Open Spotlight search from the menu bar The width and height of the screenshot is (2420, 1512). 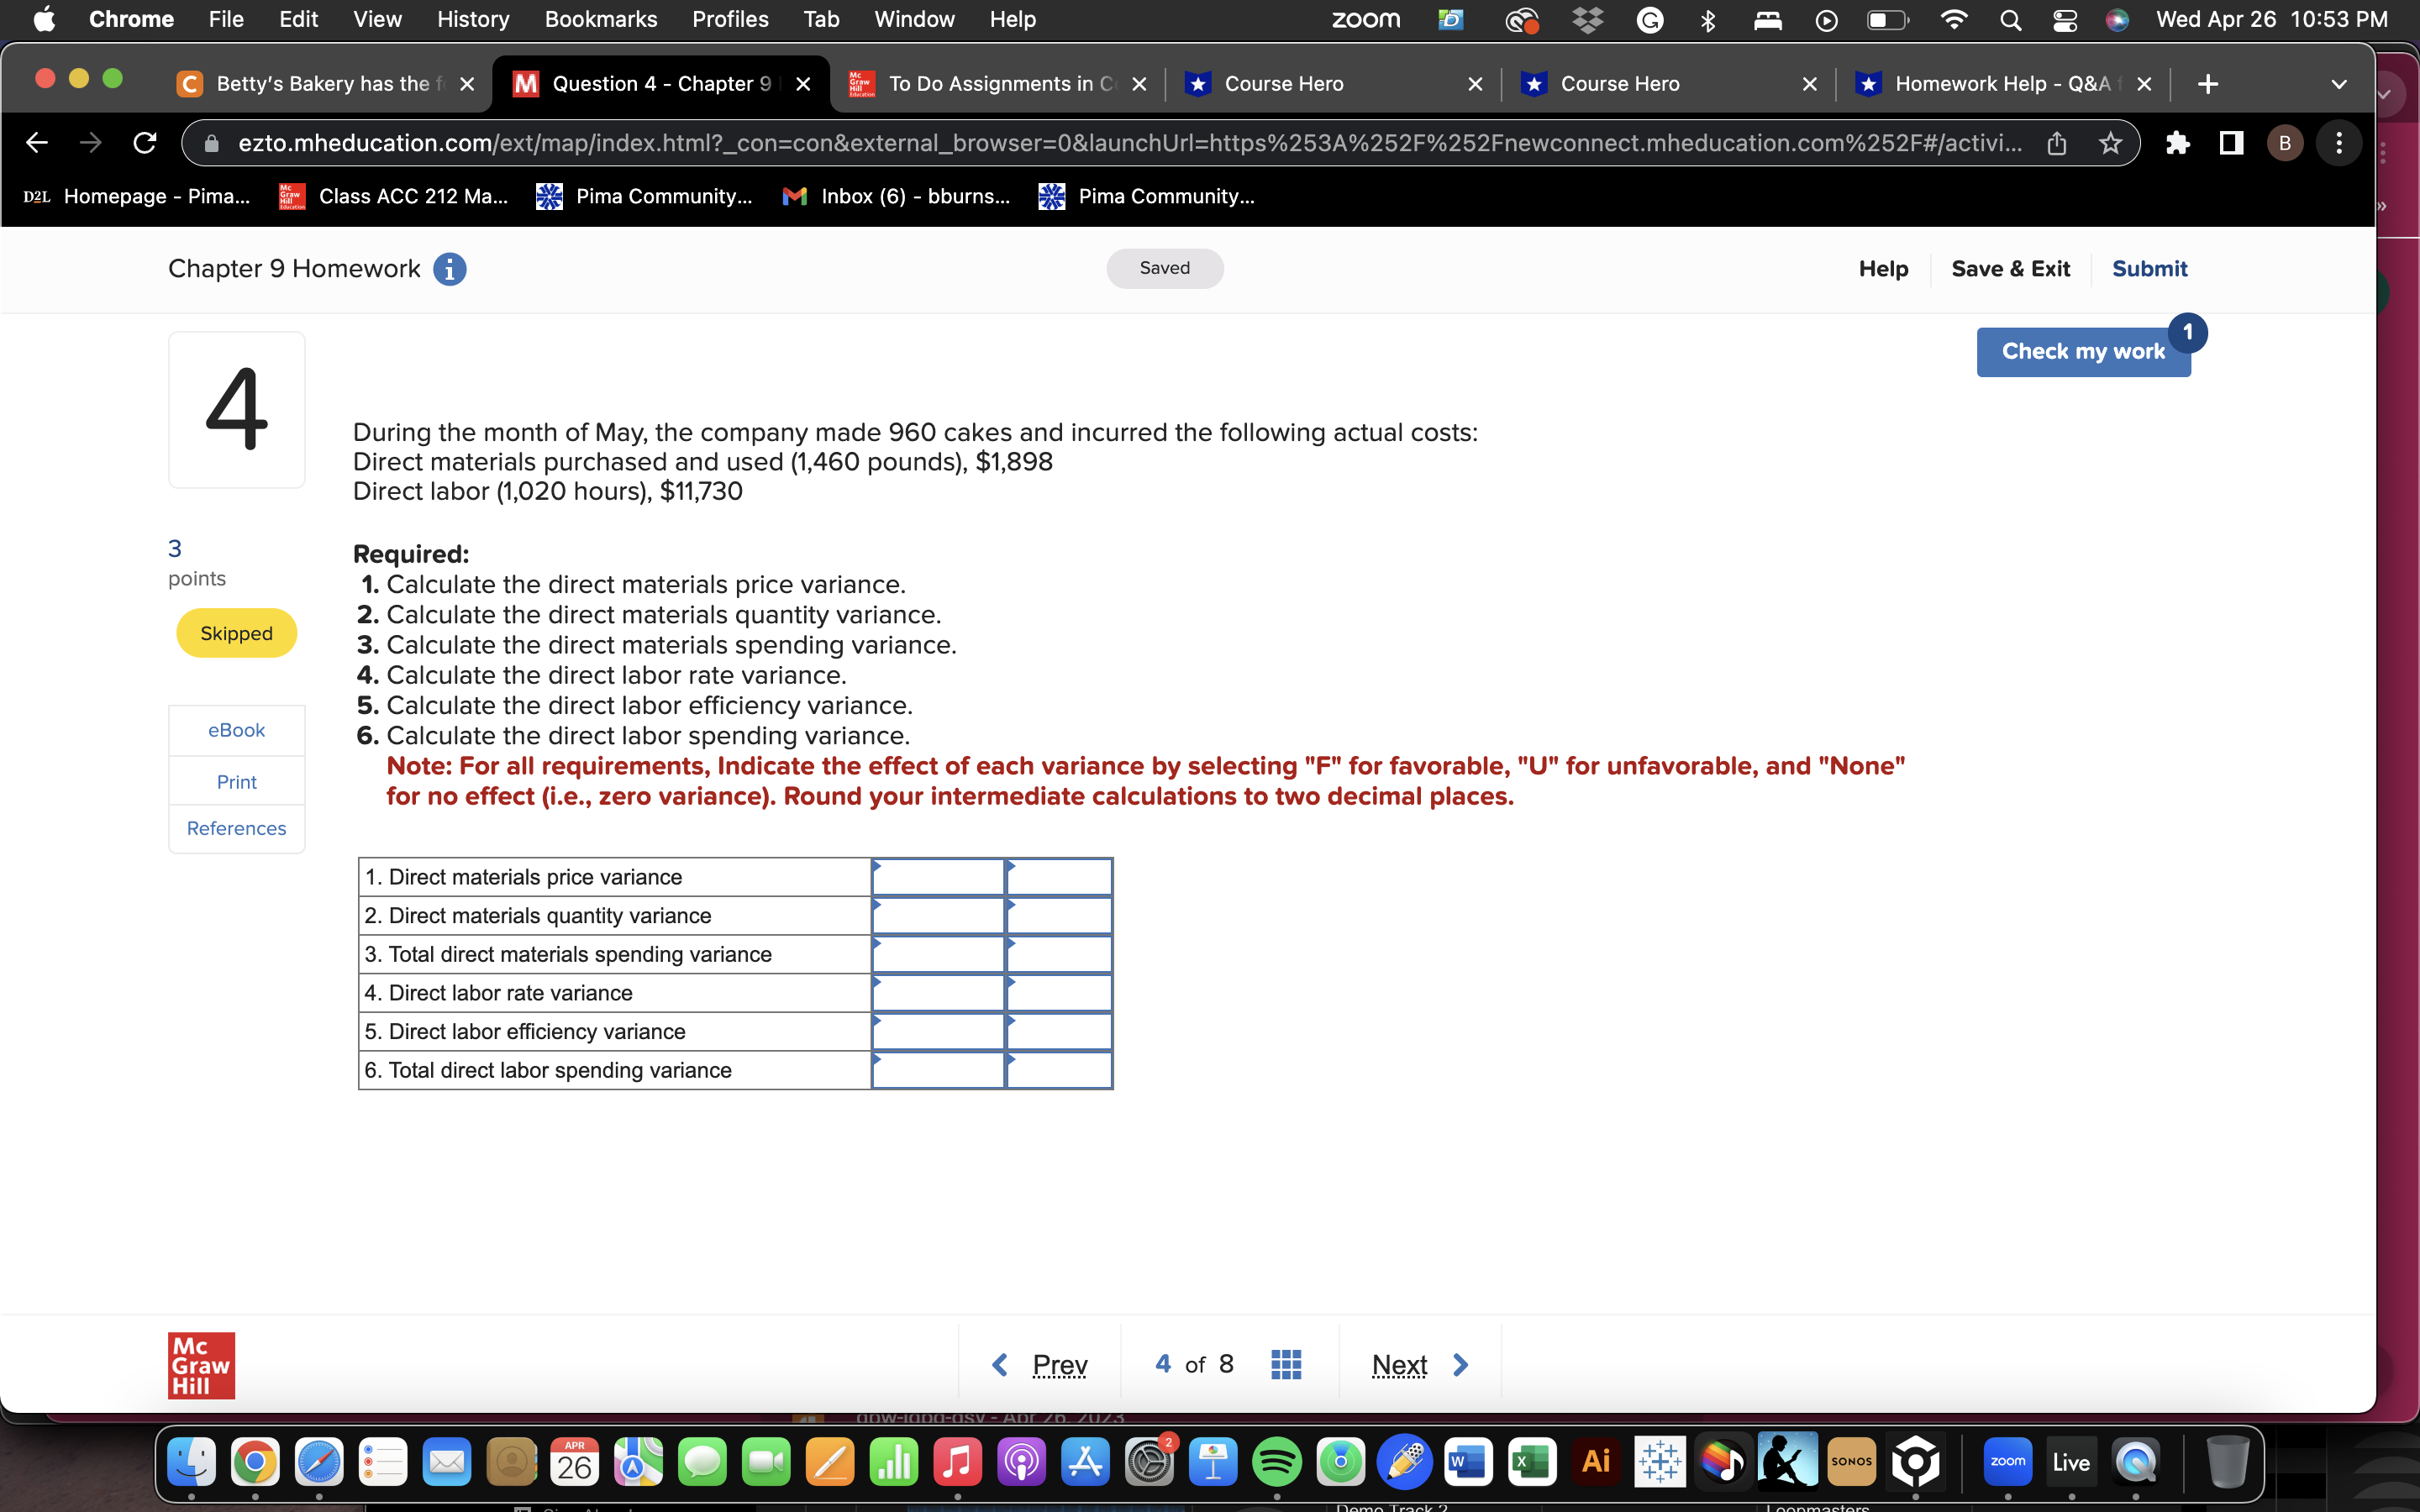point(2011,19)
